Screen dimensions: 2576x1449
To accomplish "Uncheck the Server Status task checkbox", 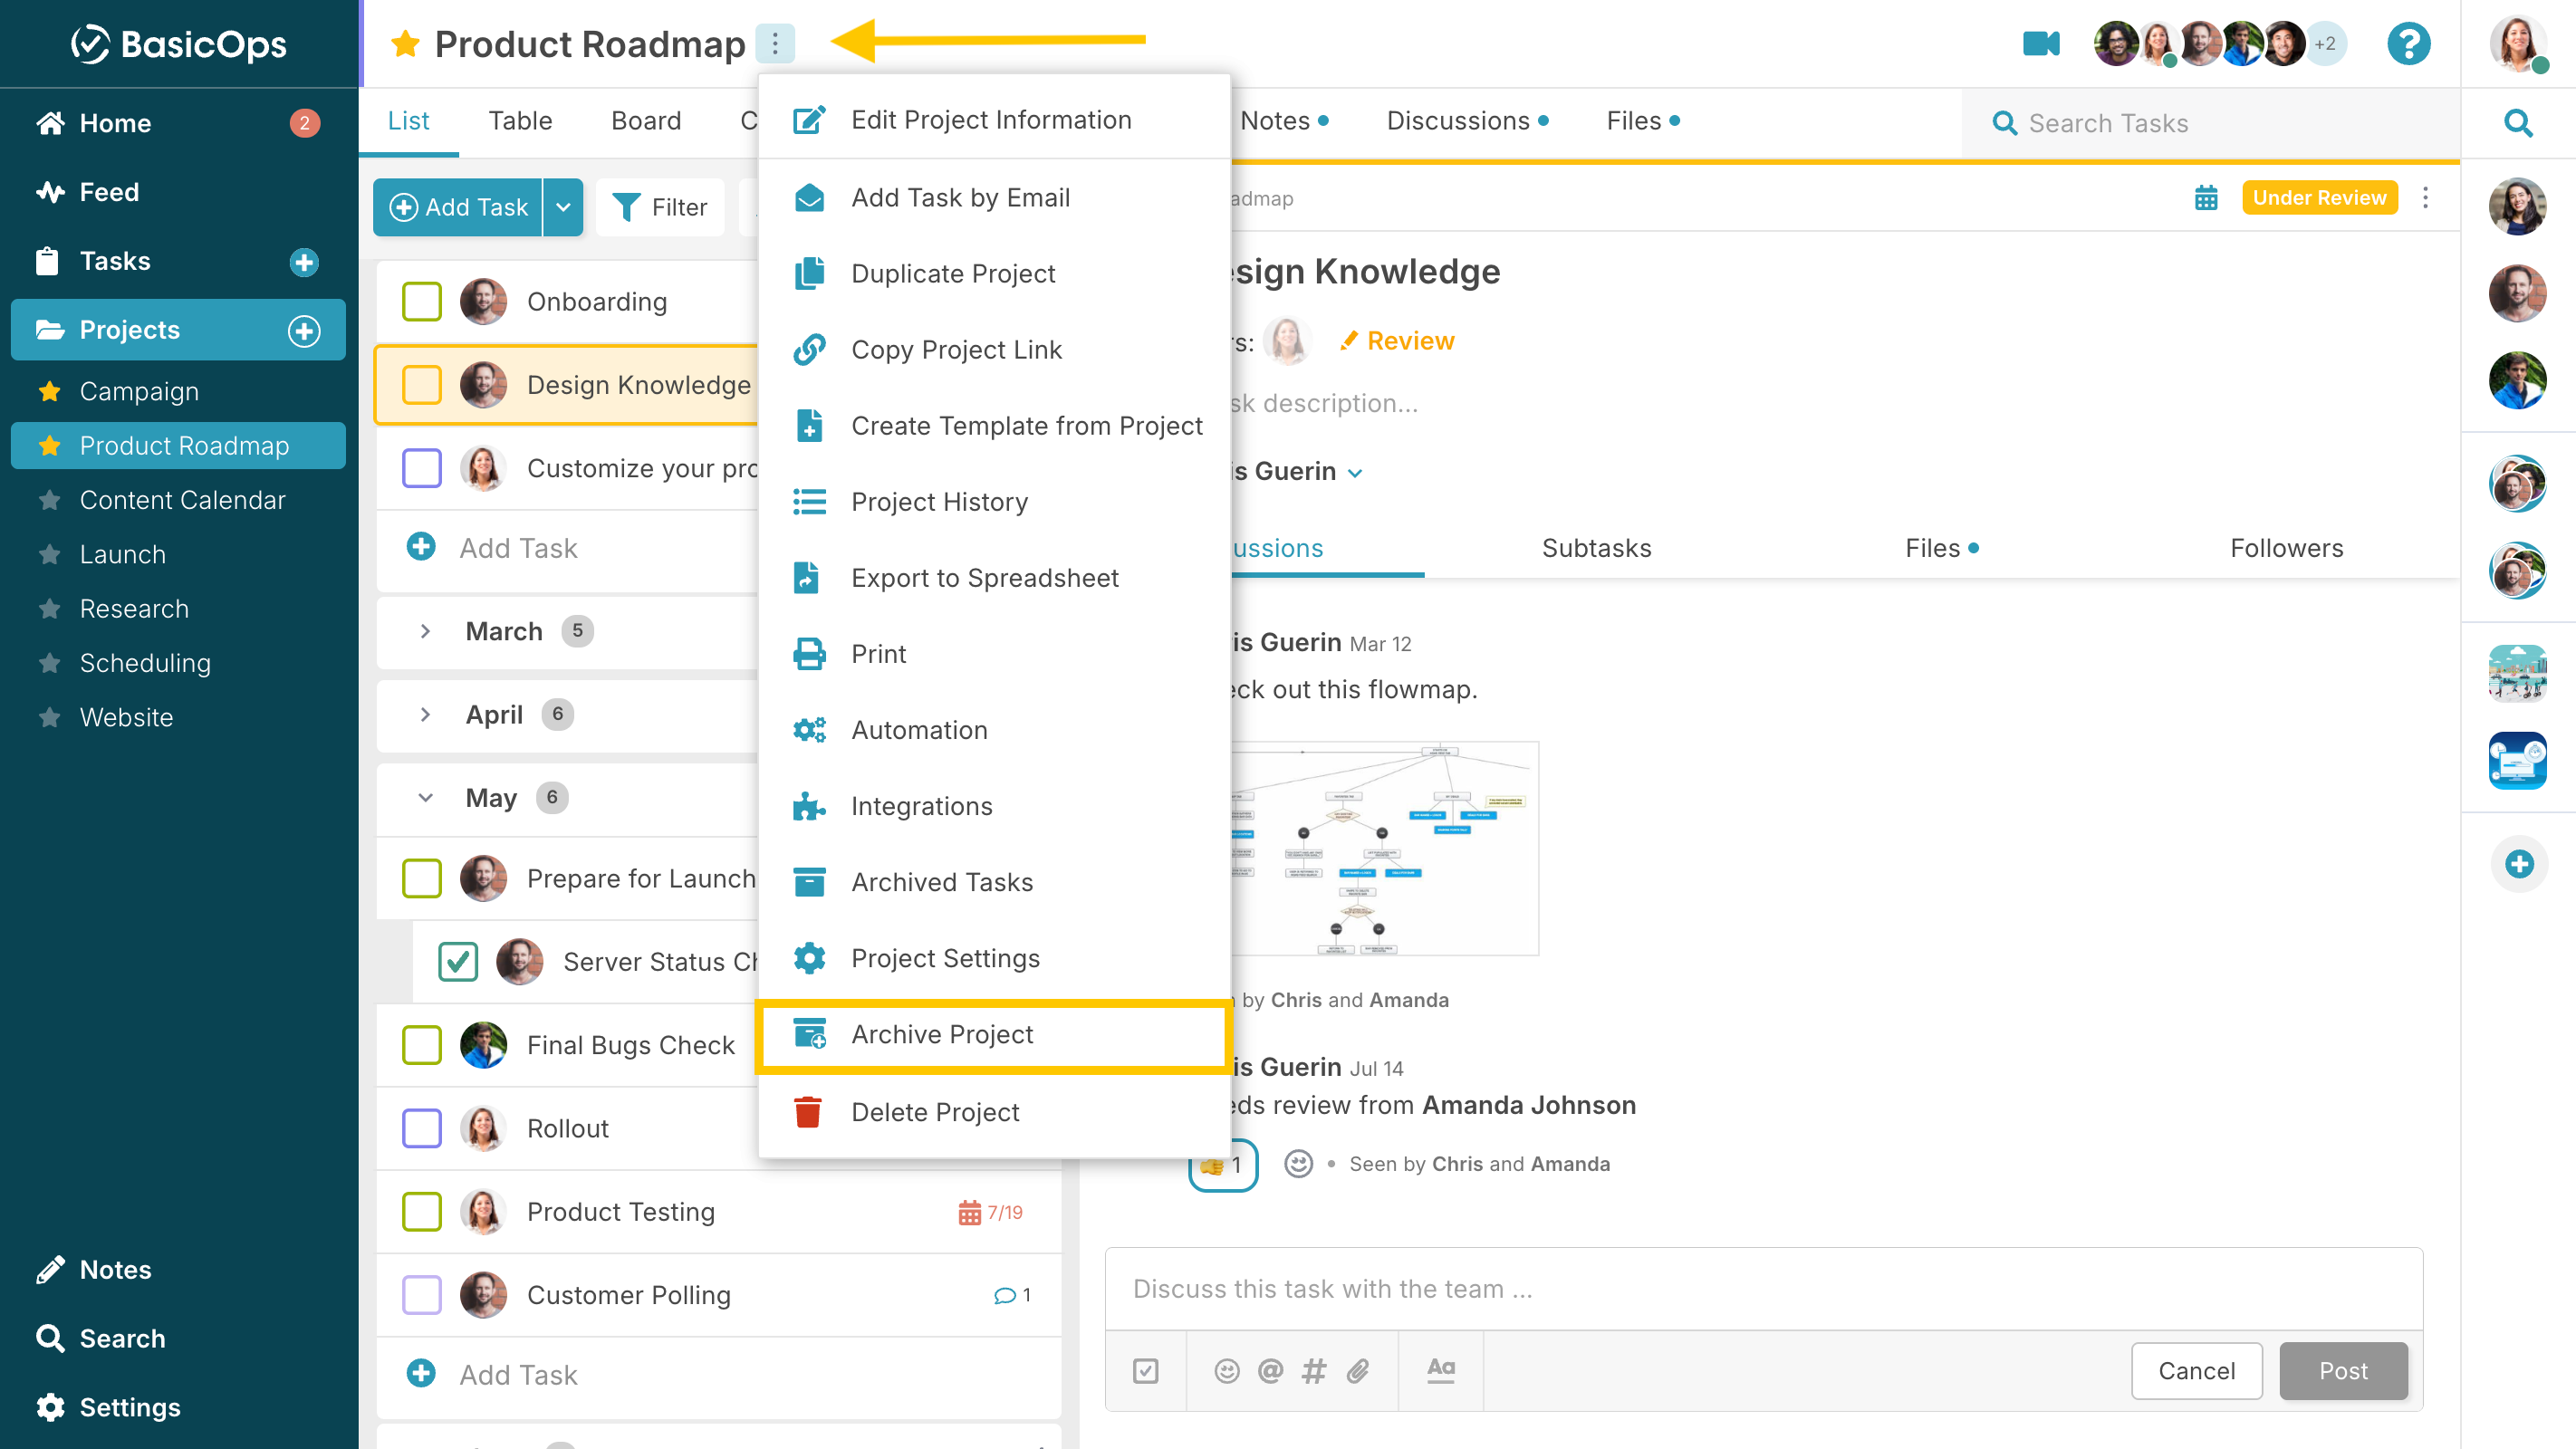I will coord(458,961).
